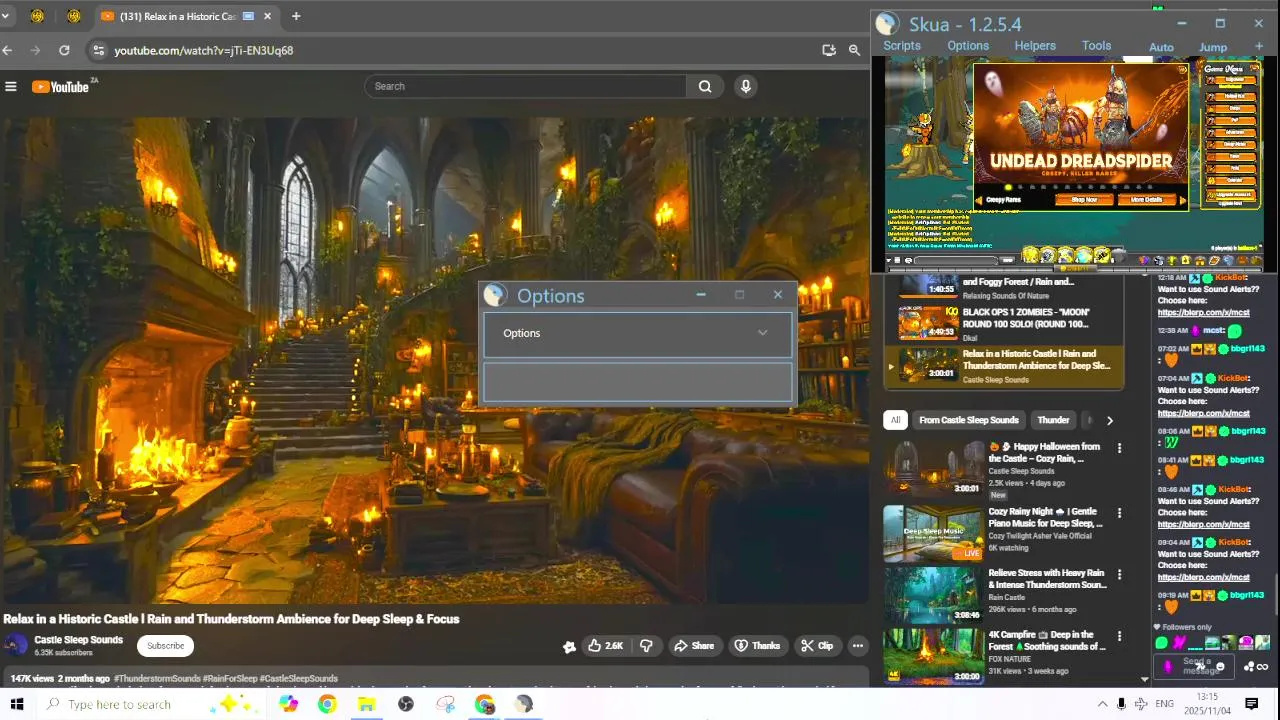Open menu for 4K Campfire video

(x=1119, y=637)
